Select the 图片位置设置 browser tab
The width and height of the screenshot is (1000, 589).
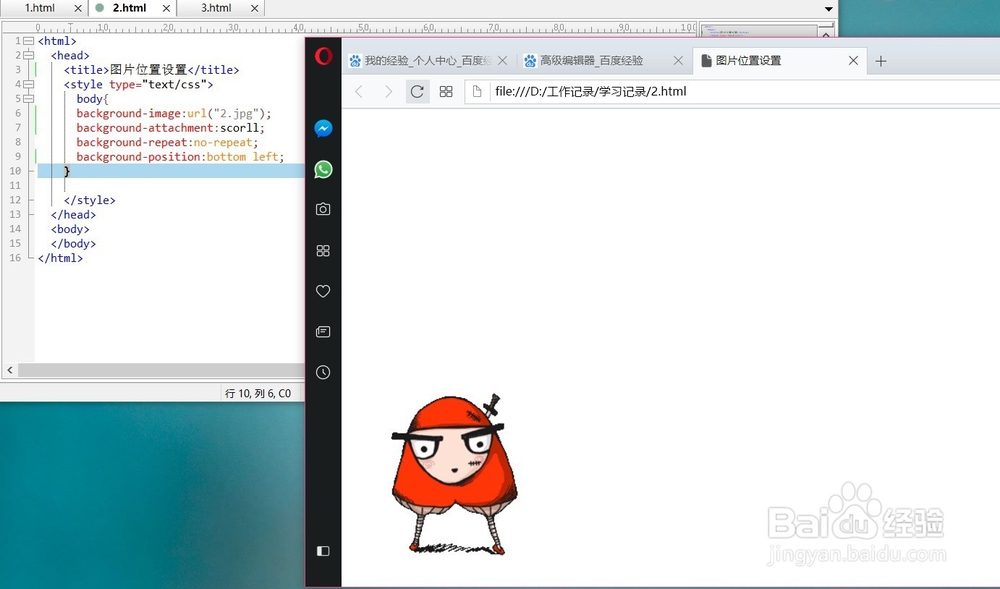pyautogui.click(x=779, y=61)
